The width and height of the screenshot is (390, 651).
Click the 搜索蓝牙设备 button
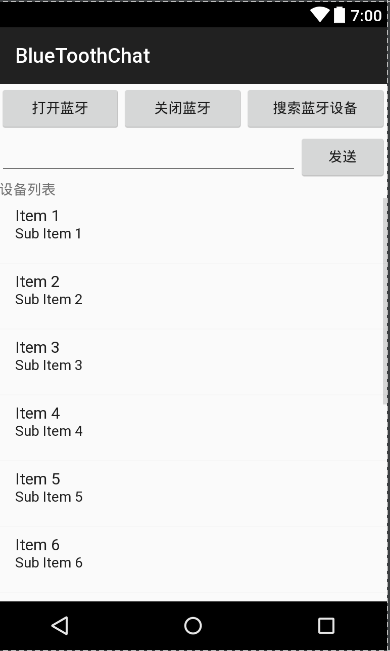tap(316, 109)
